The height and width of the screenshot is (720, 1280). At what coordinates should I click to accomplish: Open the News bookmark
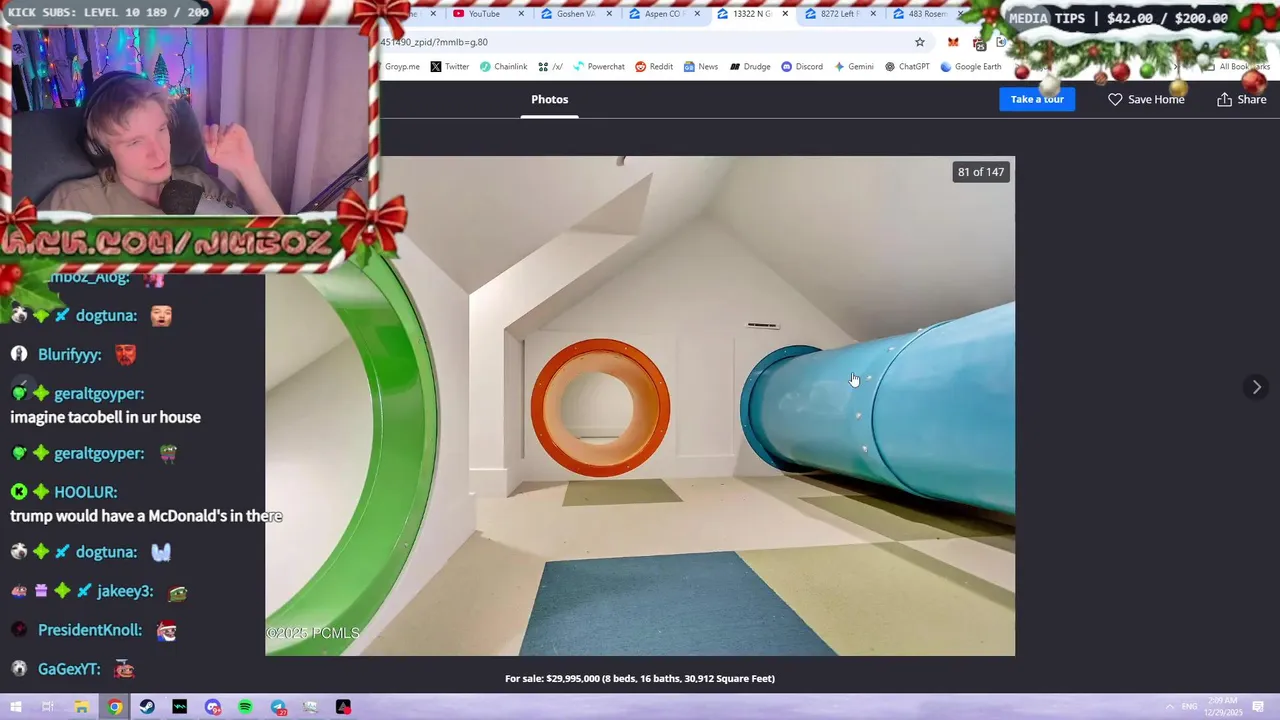[701, 67]
